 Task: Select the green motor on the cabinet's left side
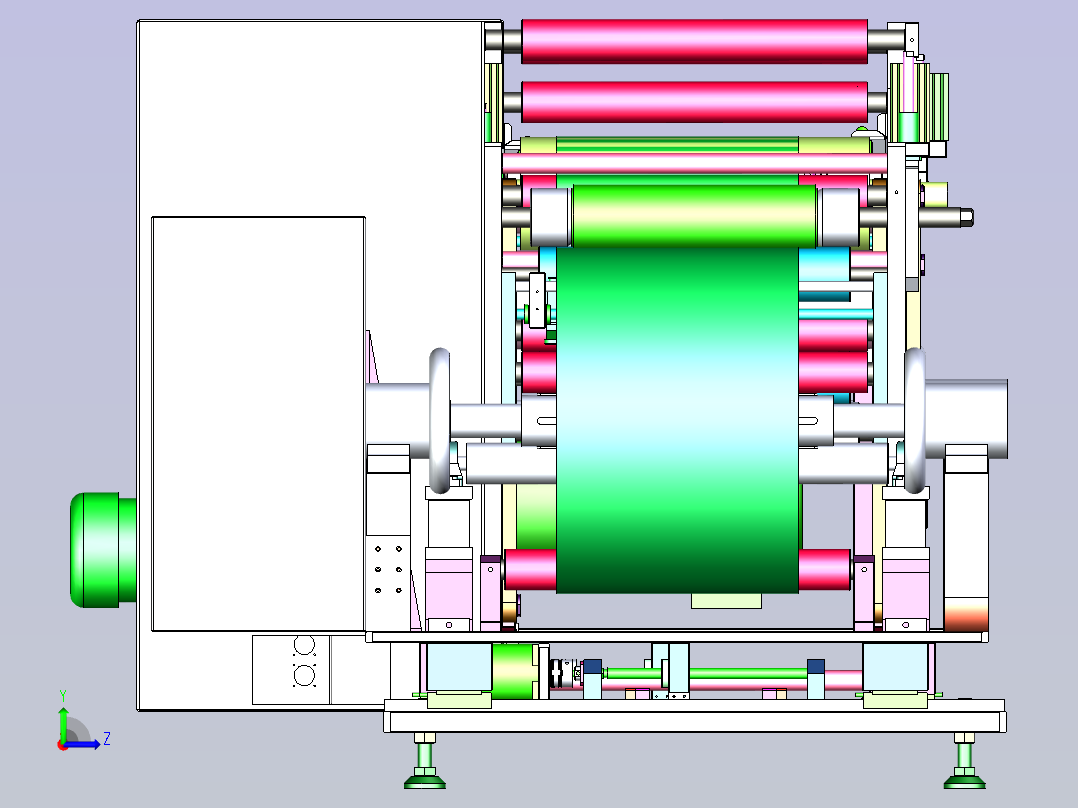coord(103,550)
